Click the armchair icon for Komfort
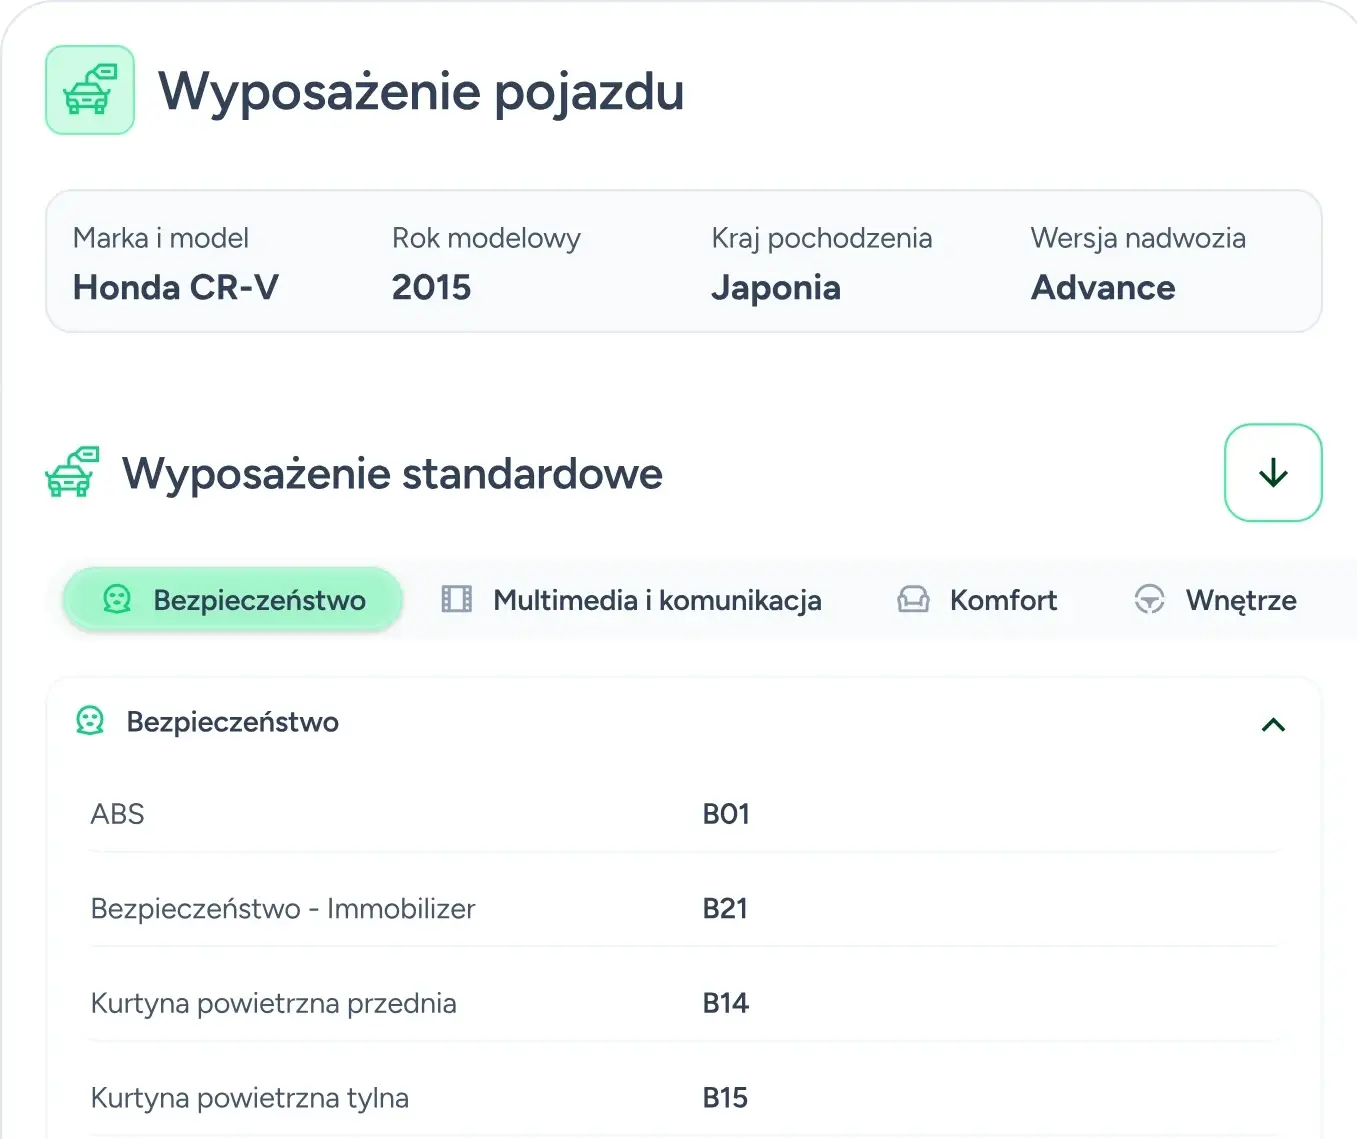The width and height of the screenshot is (1357, 1139). [x=913, y=600]
